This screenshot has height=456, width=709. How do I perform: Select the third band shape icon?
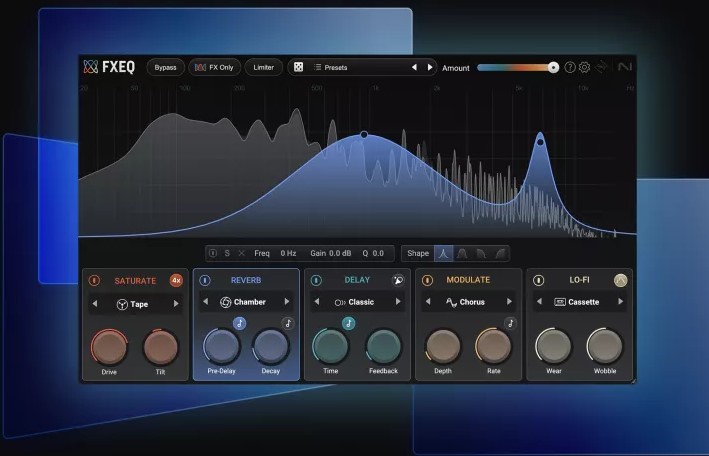(x=481, y=253)
